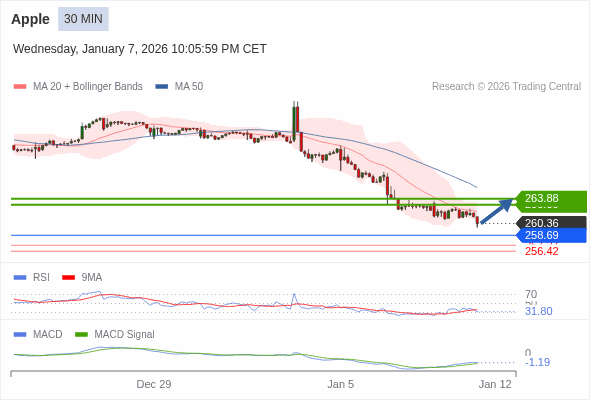Click the 'Jan 5' date axis label
This screenshot has height=400, width=590.
(341, 384)
